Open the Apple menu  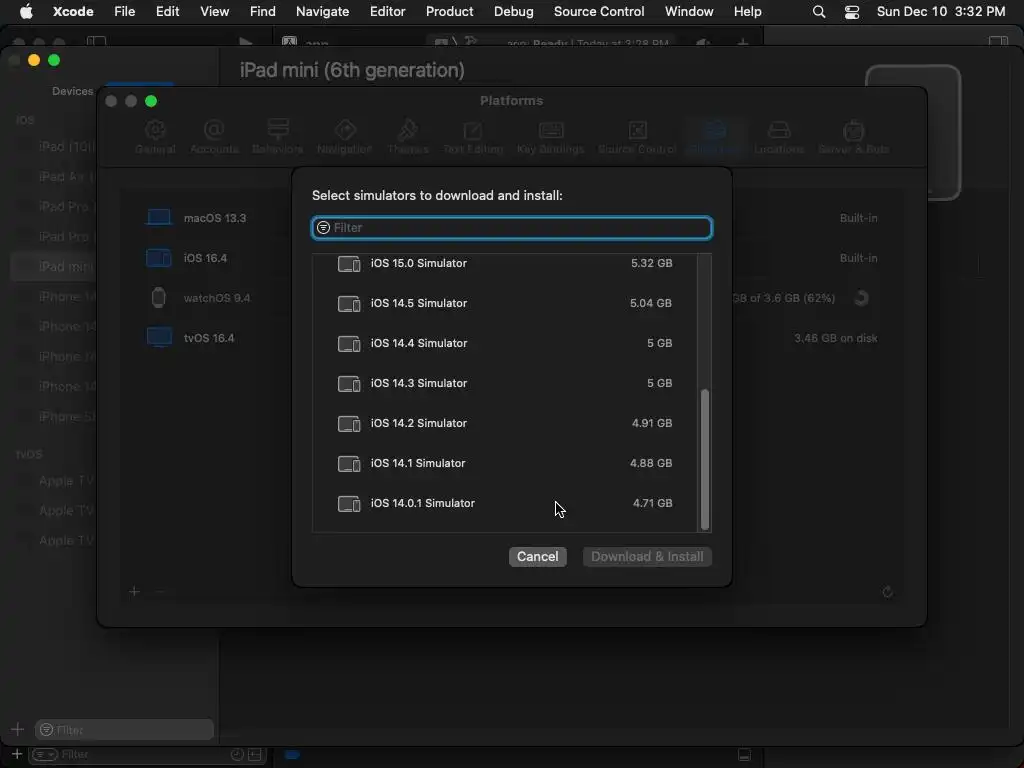tap(26, 11)
